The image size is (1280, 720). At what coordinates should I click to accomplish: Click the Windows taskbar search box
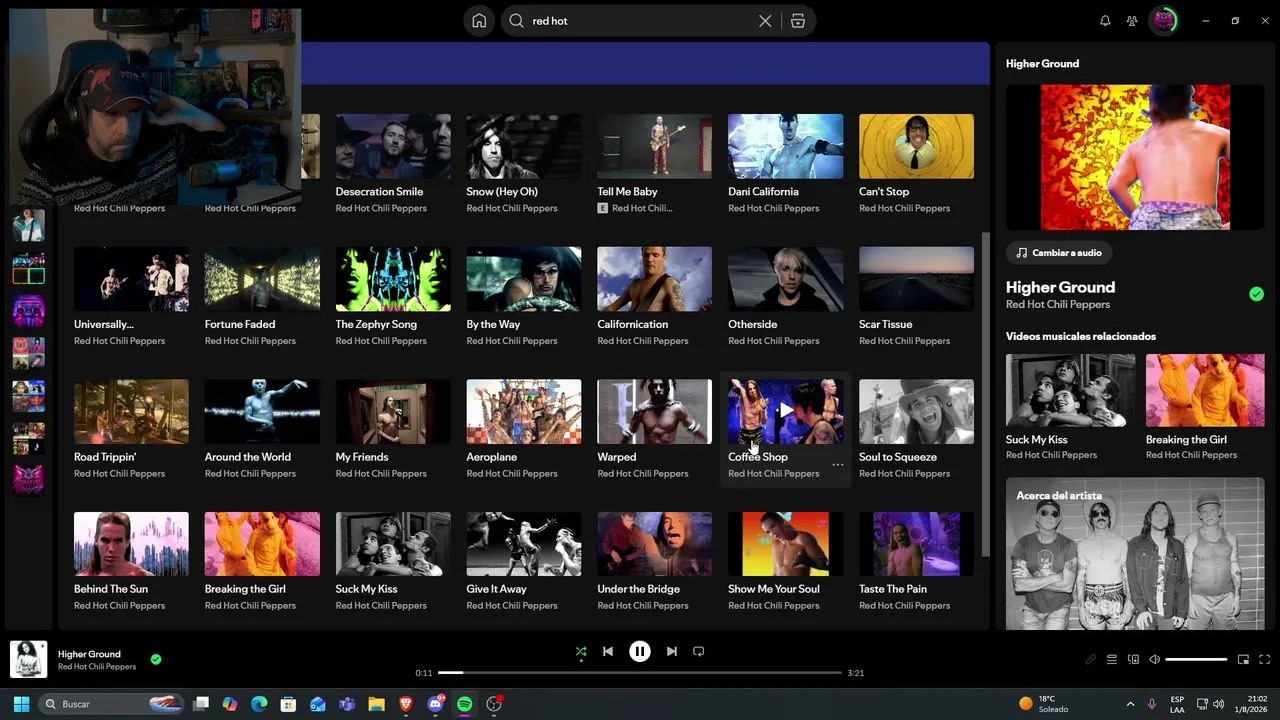113,704
